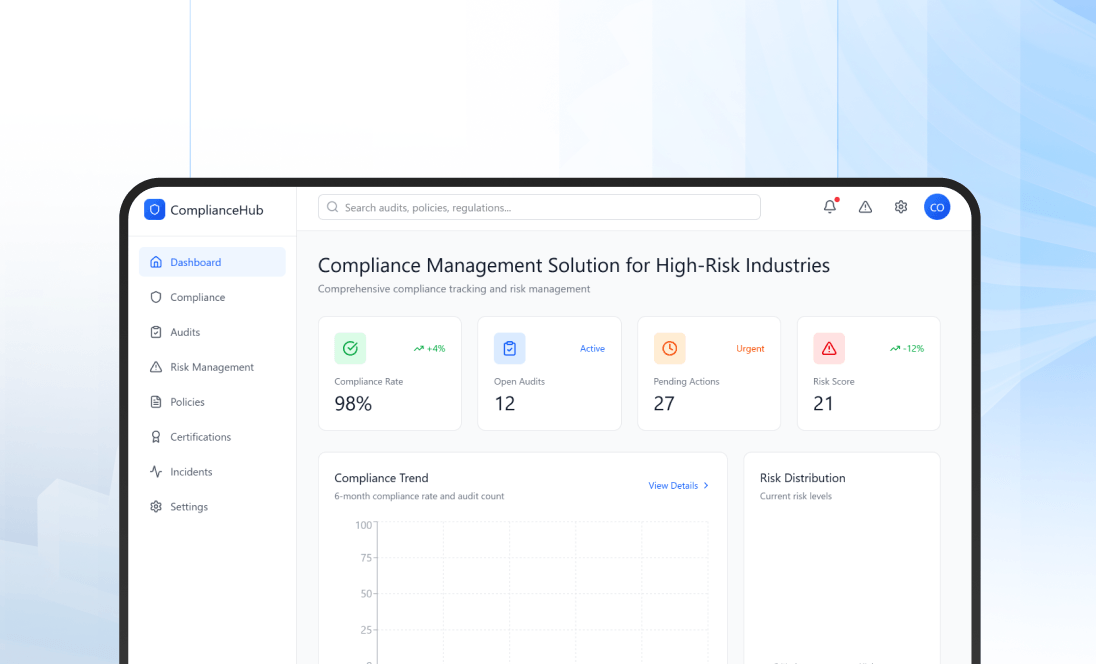
Task: Click the red Risk Score alert icon
Action: [829, 348]
